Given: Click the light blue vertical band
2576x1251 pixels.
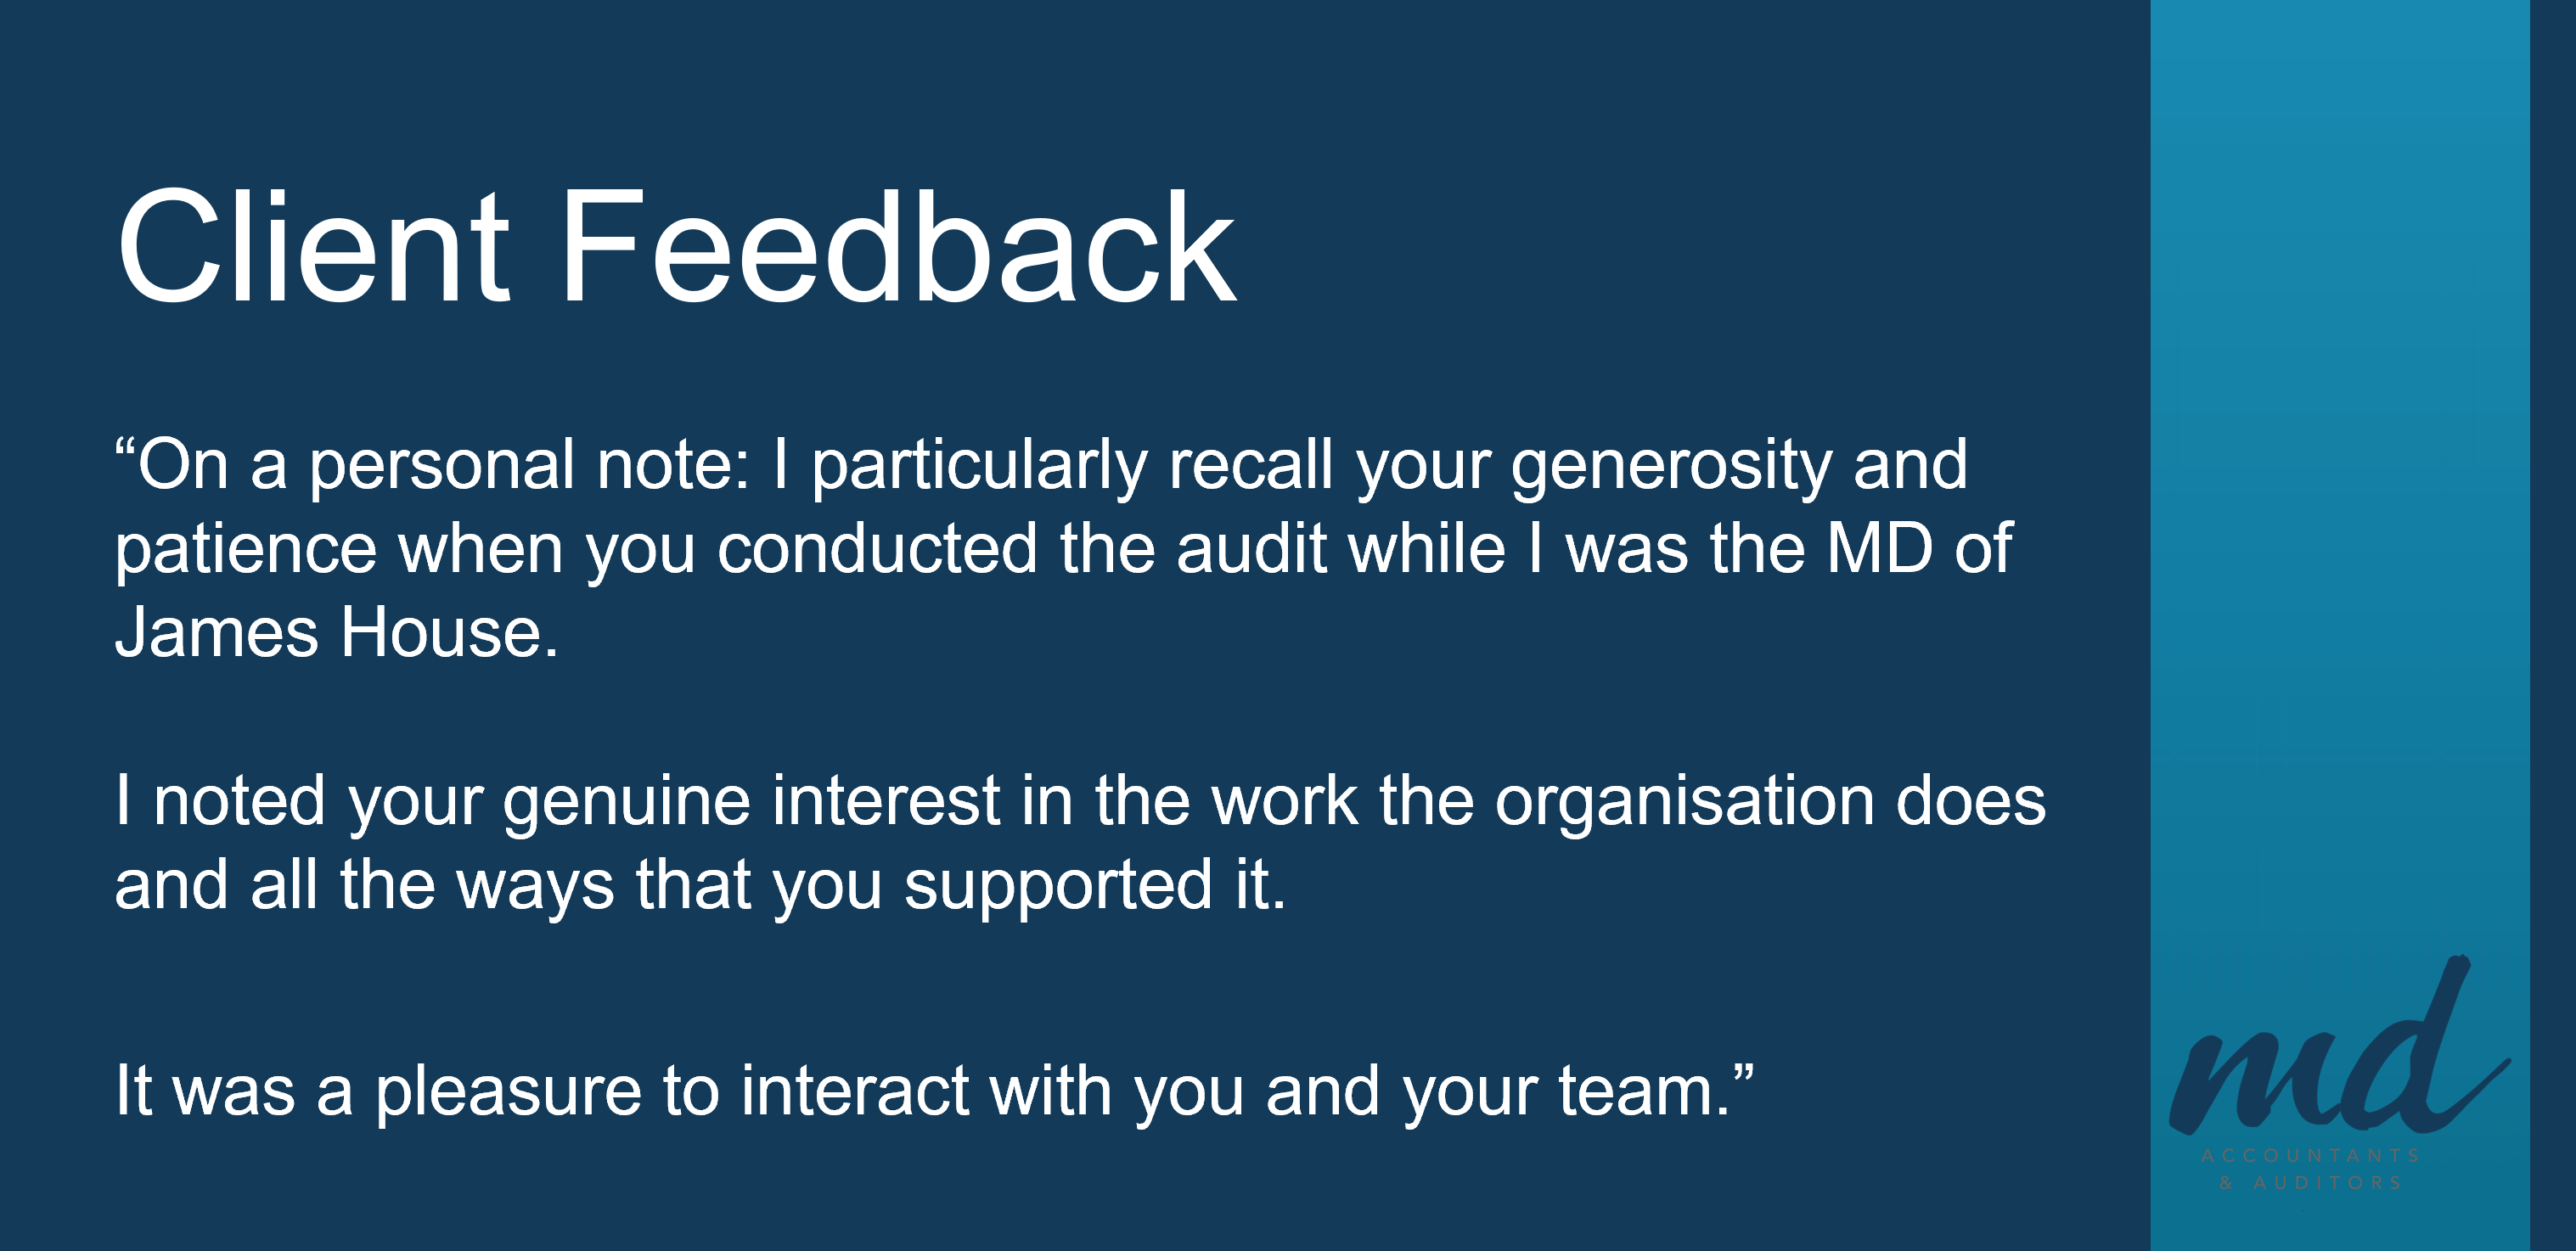Looking at the screenshot, I should 2338,500.
